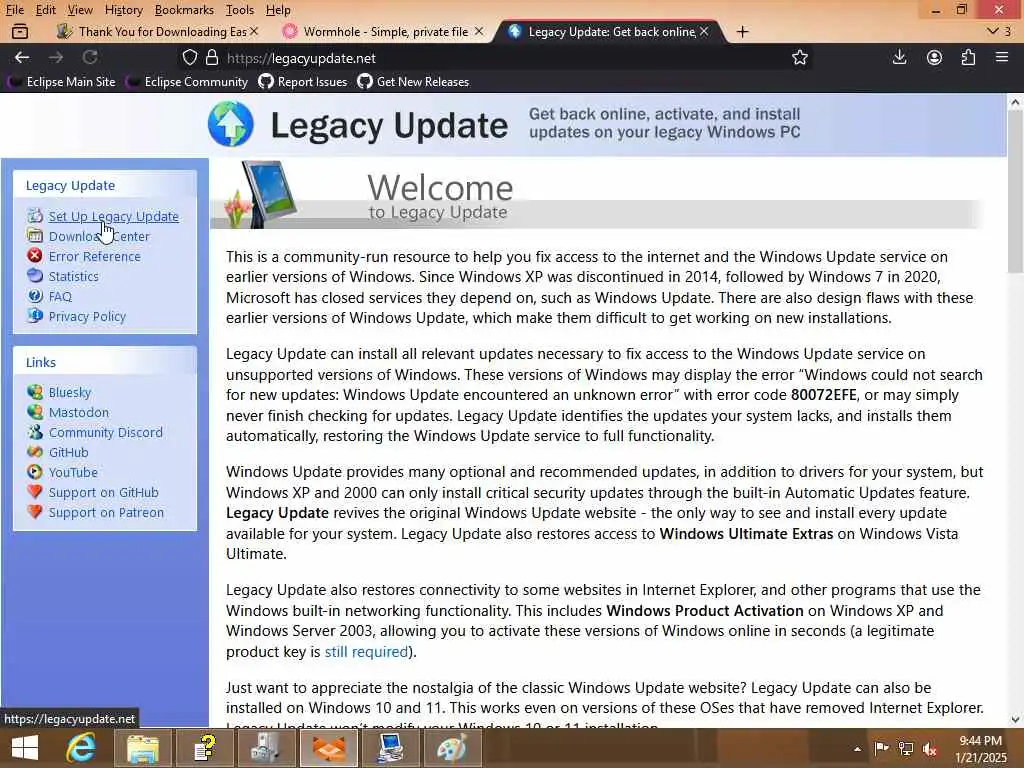Click the heart icon by Support on Patreon
The image size is (1024, 768).
point(35,512)
